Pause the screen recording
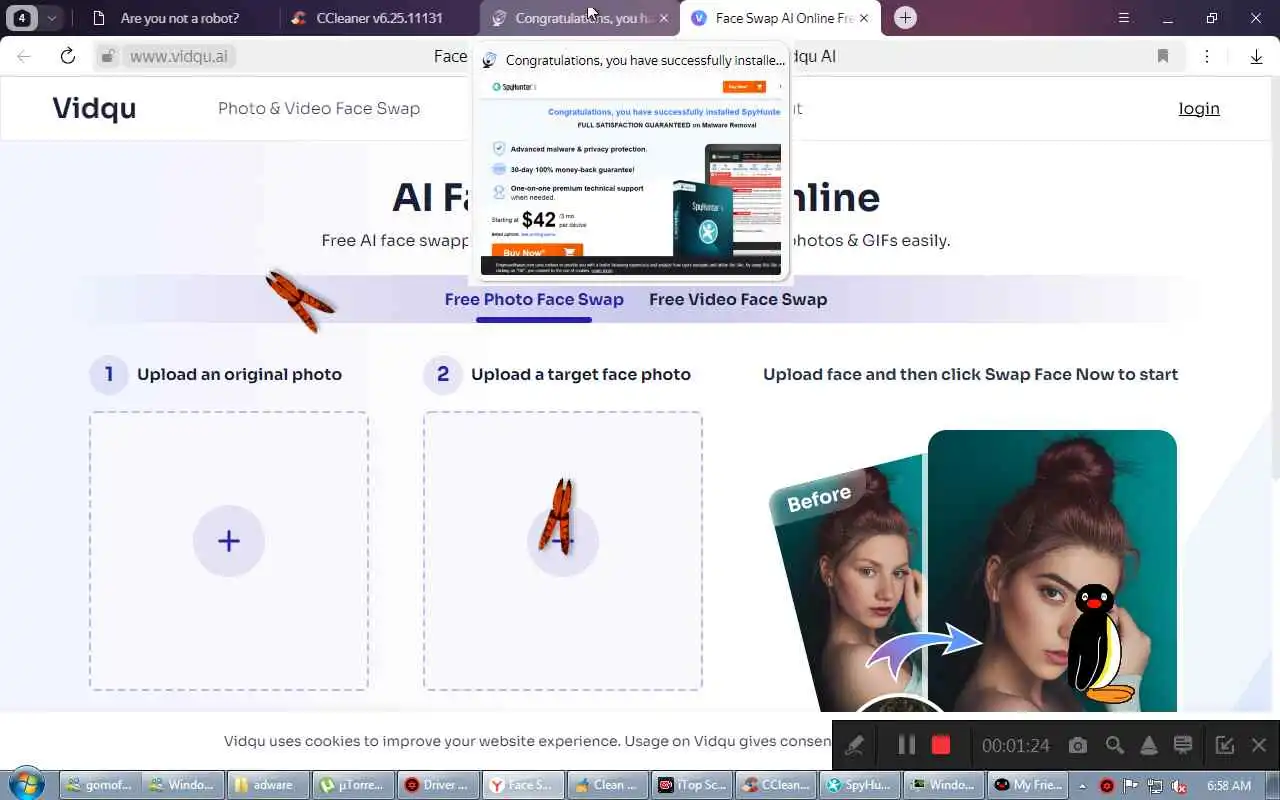This screenshot has height=800, width=1280. (907, 745)
